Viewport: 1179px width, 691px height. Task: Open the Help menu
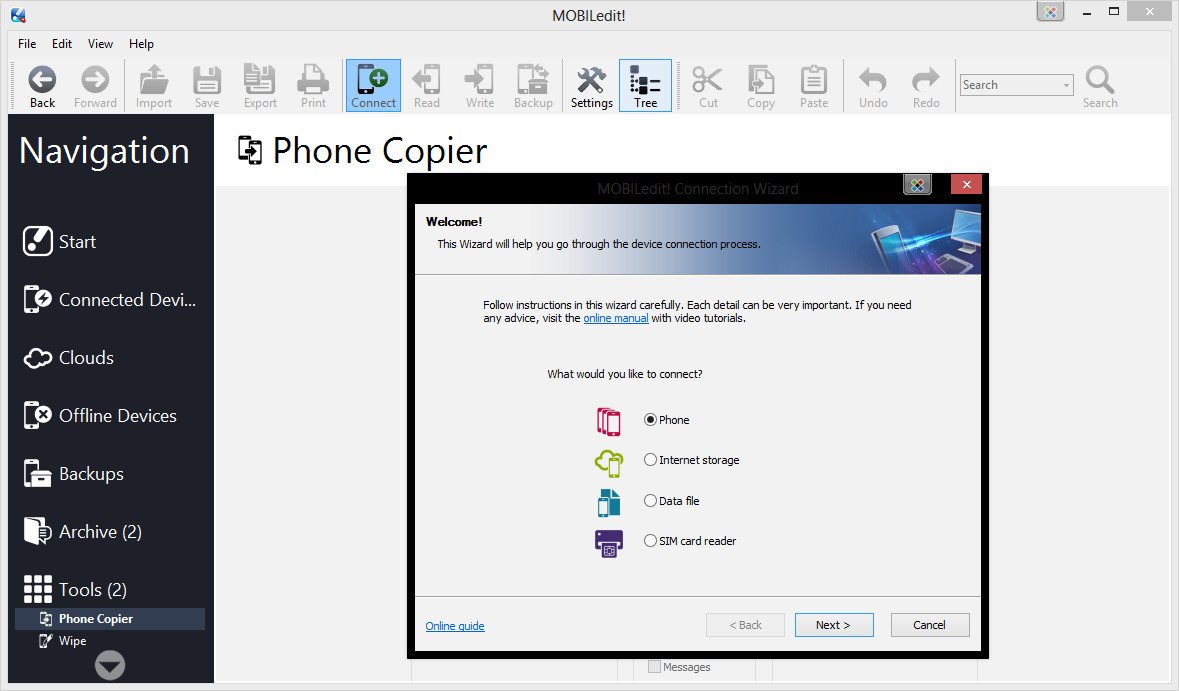pyautogui.click(x=141, y=44)
